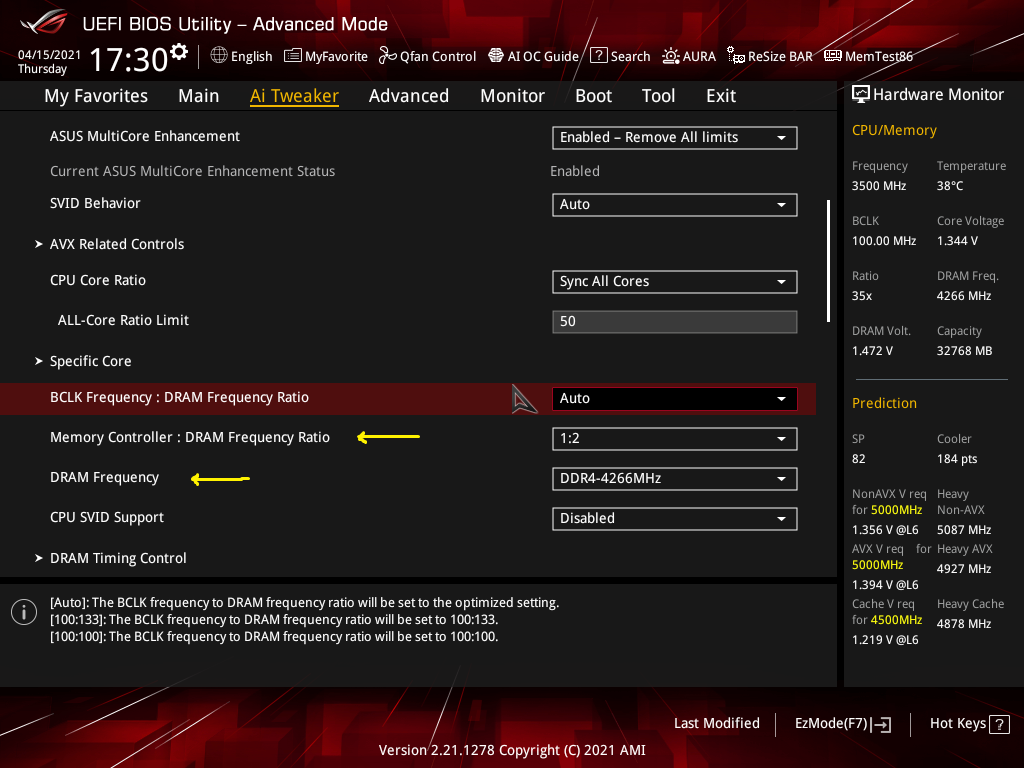
Task: Open the Tool tab
Action: point(658,96)
